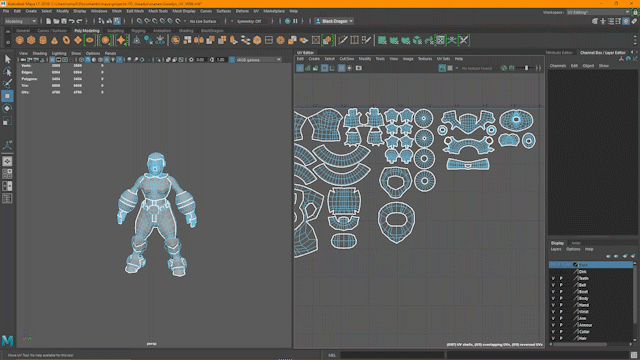Switch to the Attribute Editor tab
The image size is (640, 360).
559,53
